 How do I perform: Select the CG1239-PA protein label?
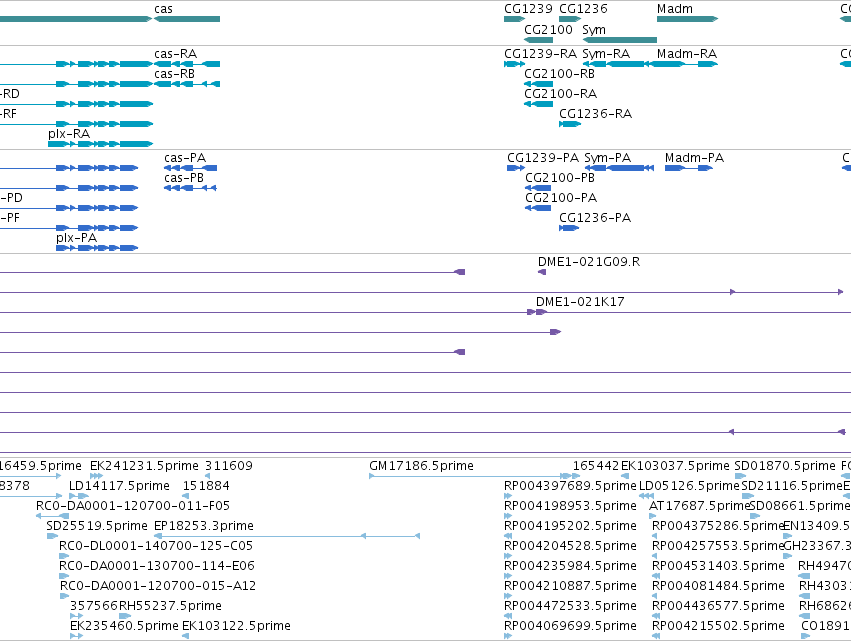[543, 158]
